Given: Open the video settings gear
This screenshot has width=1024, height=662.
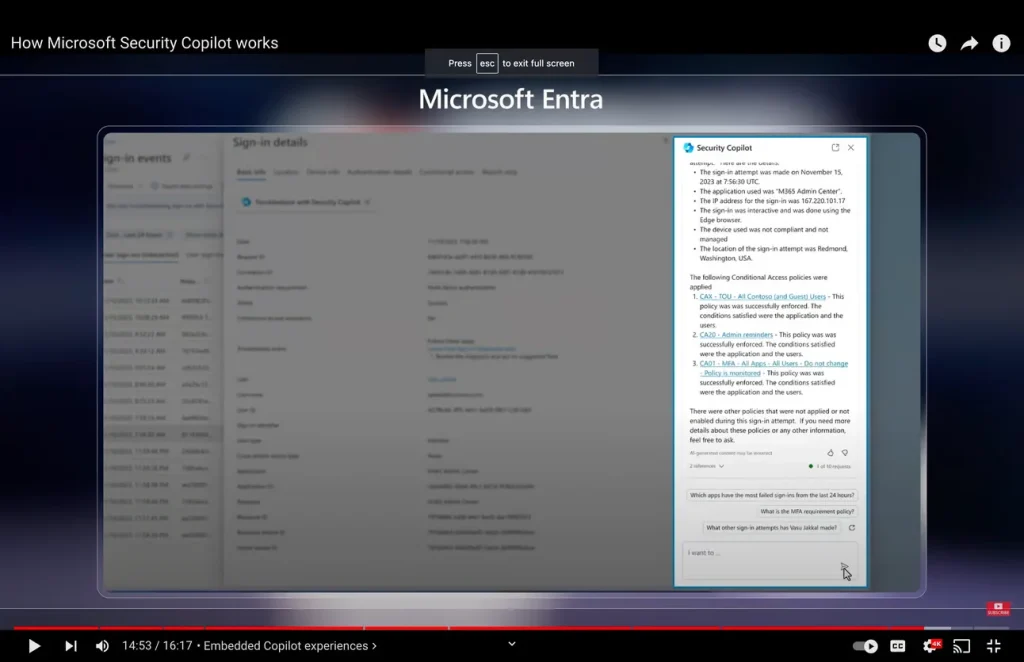Looking at the screenshot, I should [x=931, y=646].
